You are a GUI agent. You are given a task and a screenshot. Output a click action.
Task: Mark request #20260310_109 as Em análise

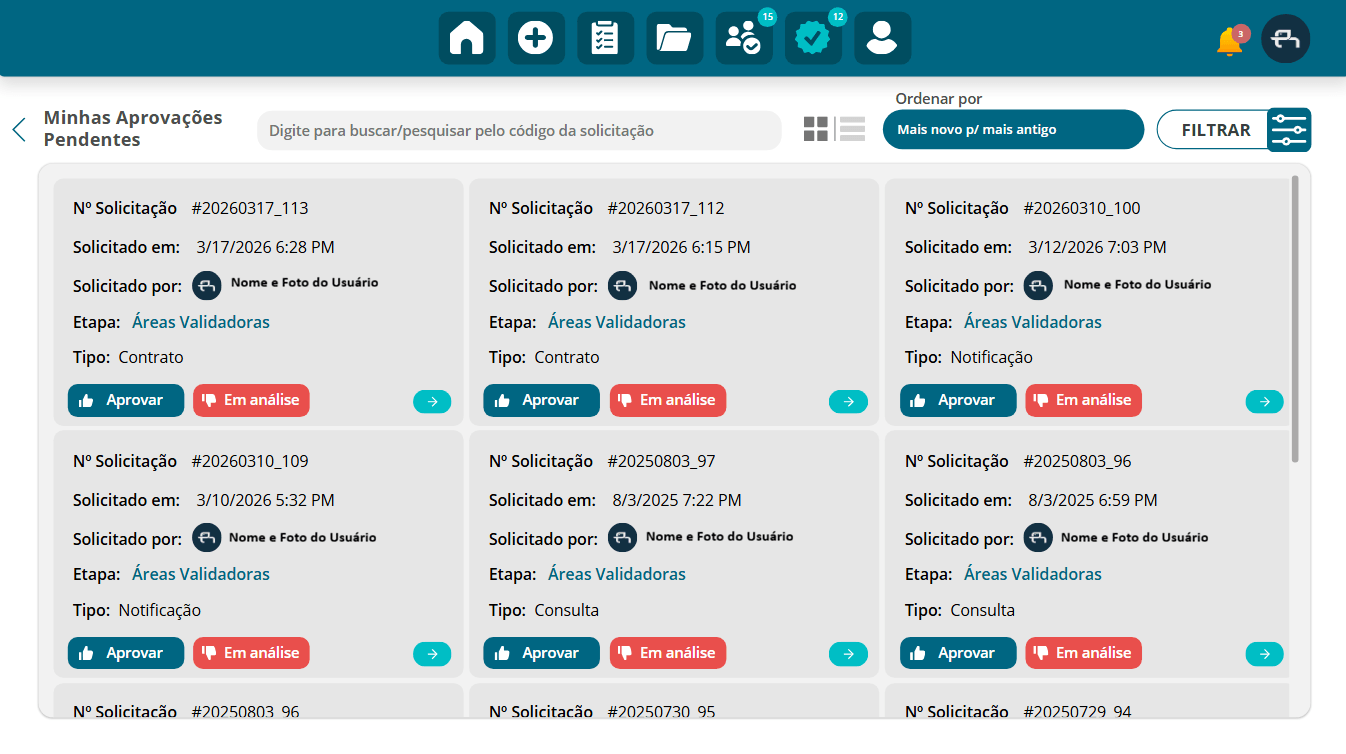(x=251, y=653)
